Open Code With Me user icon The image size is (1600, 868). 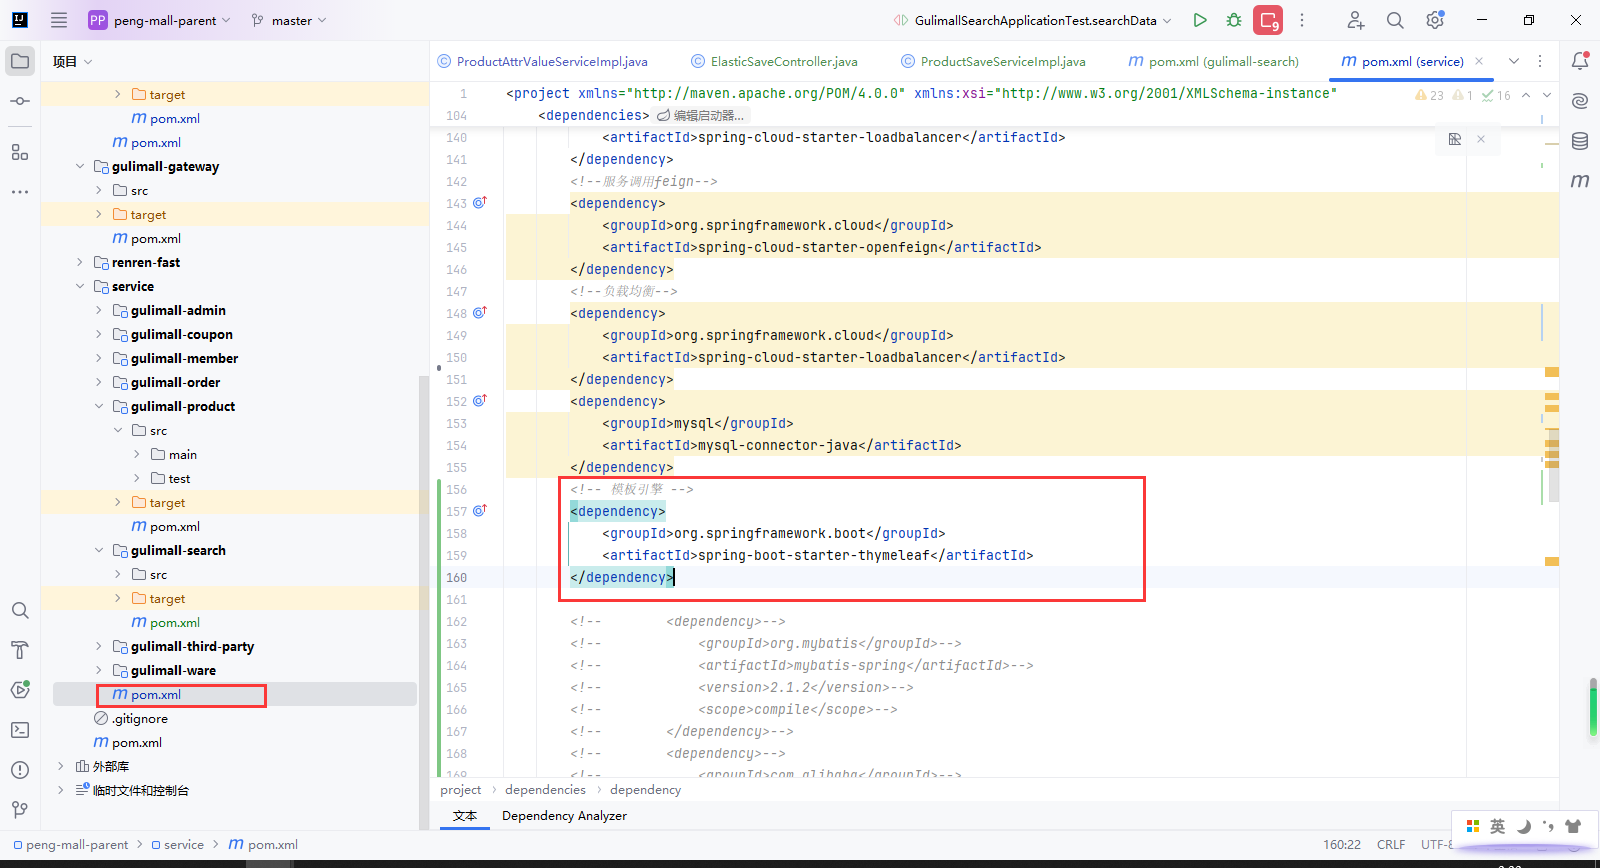pyautogui.click(x=1355, y=20)
